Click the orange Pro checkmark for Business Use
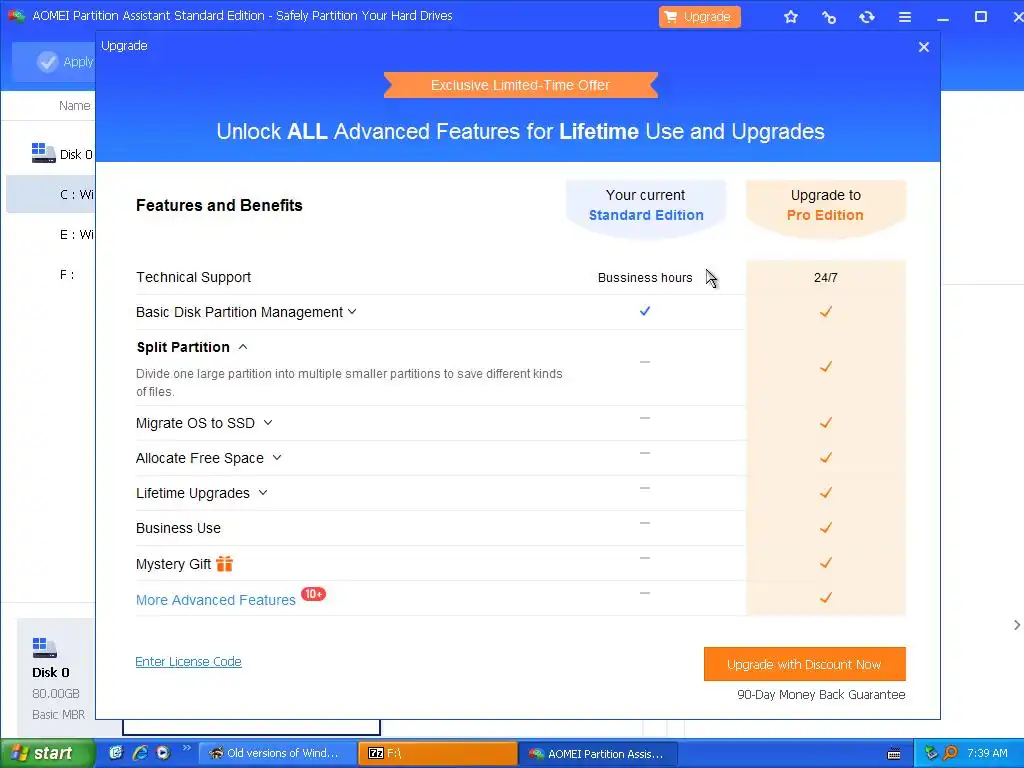Screen dimensions: 1024x768 tap(825, 527)
